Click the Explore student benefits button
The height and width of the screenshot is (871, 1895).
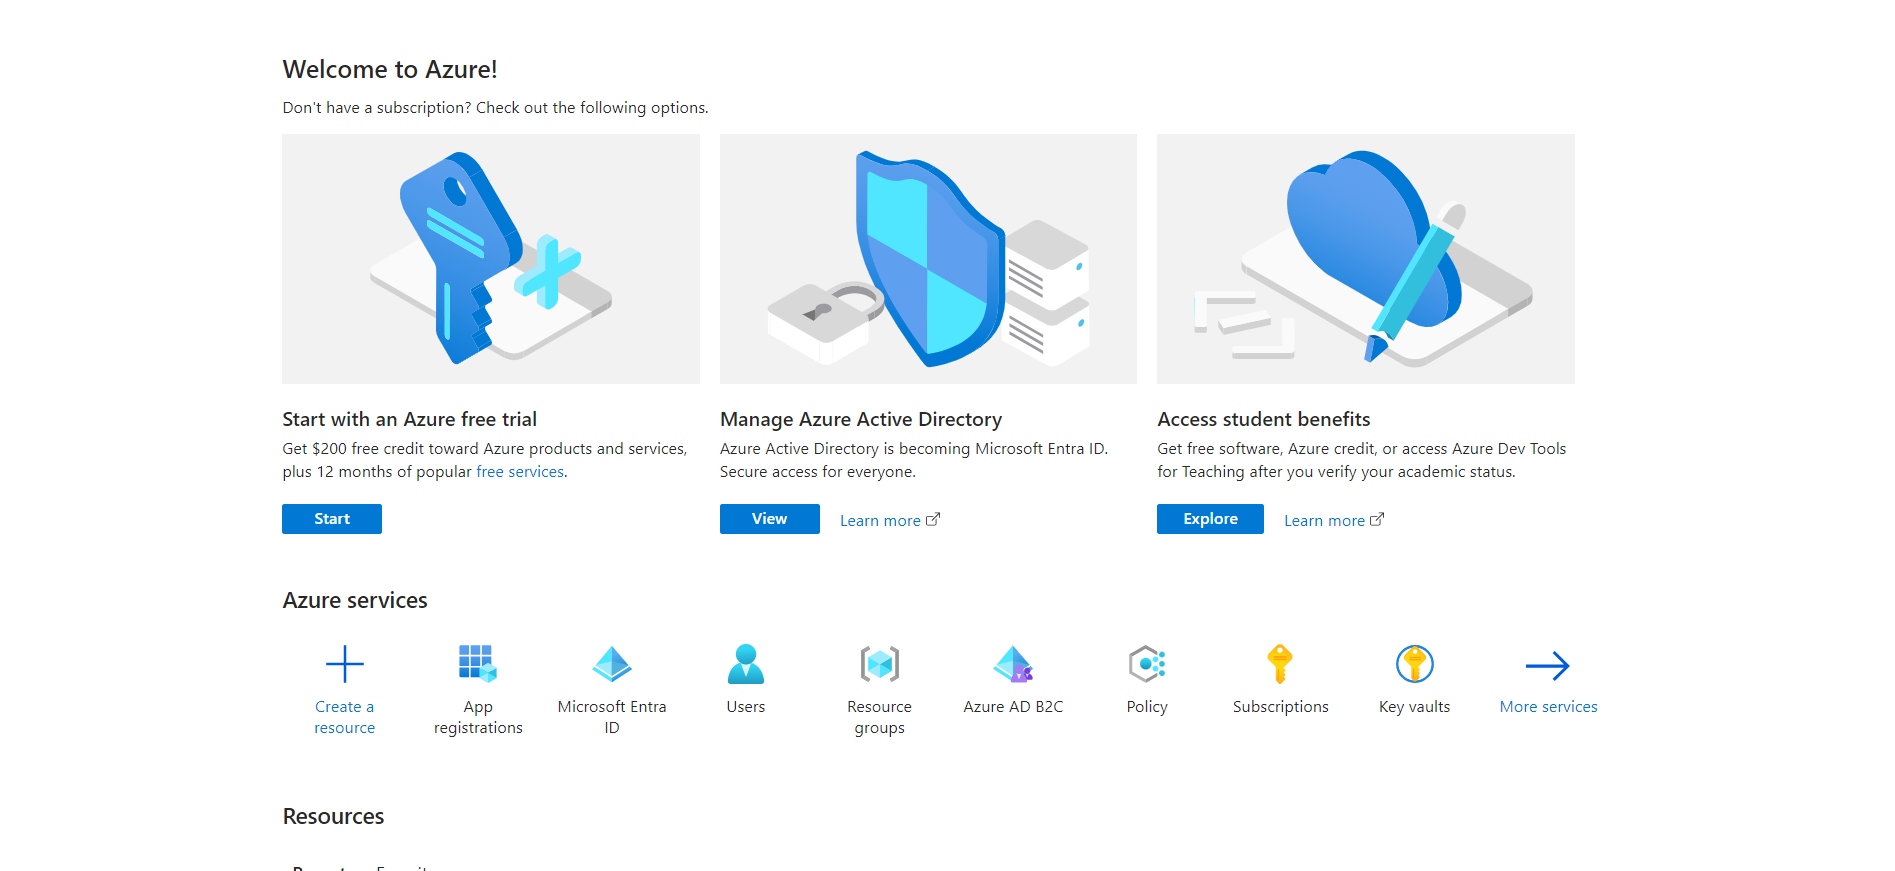1210,519
